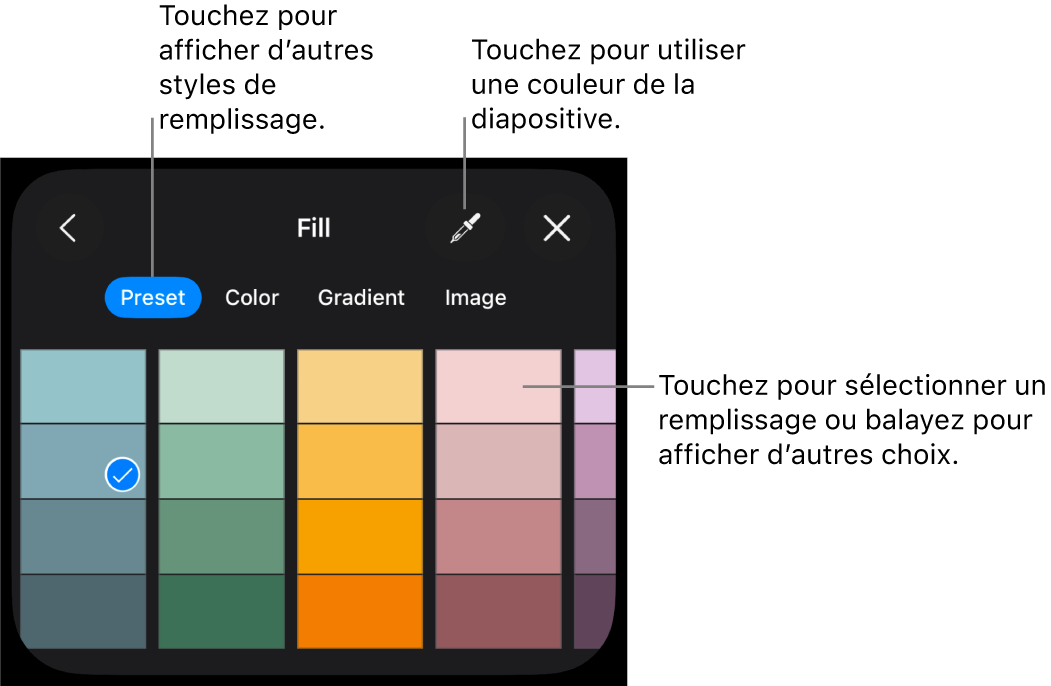Pick the light yellow swatch
Viewport: 1051px width, 686px height.
359,387
